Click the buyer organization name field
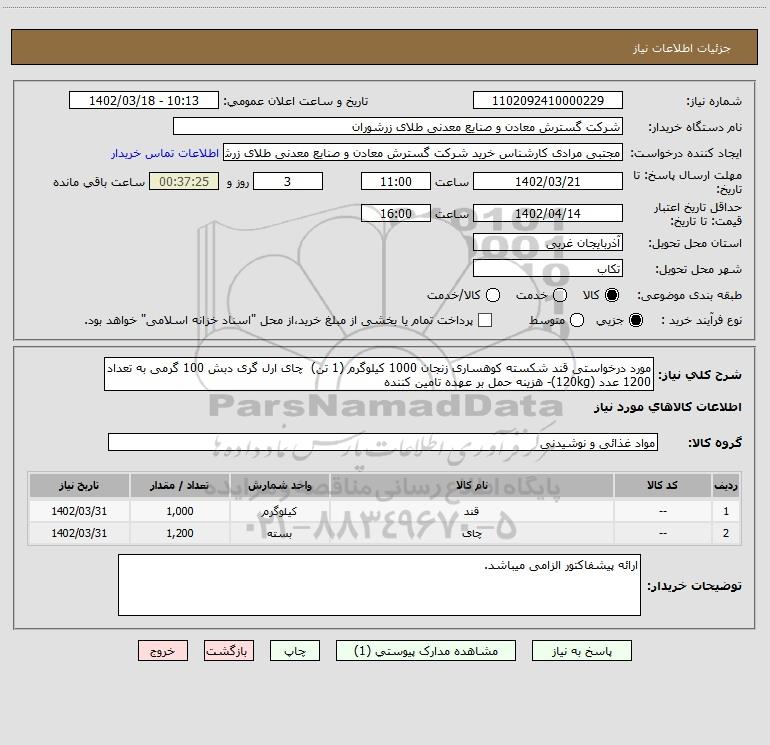 pyautogui.click(x=398, y=127)
